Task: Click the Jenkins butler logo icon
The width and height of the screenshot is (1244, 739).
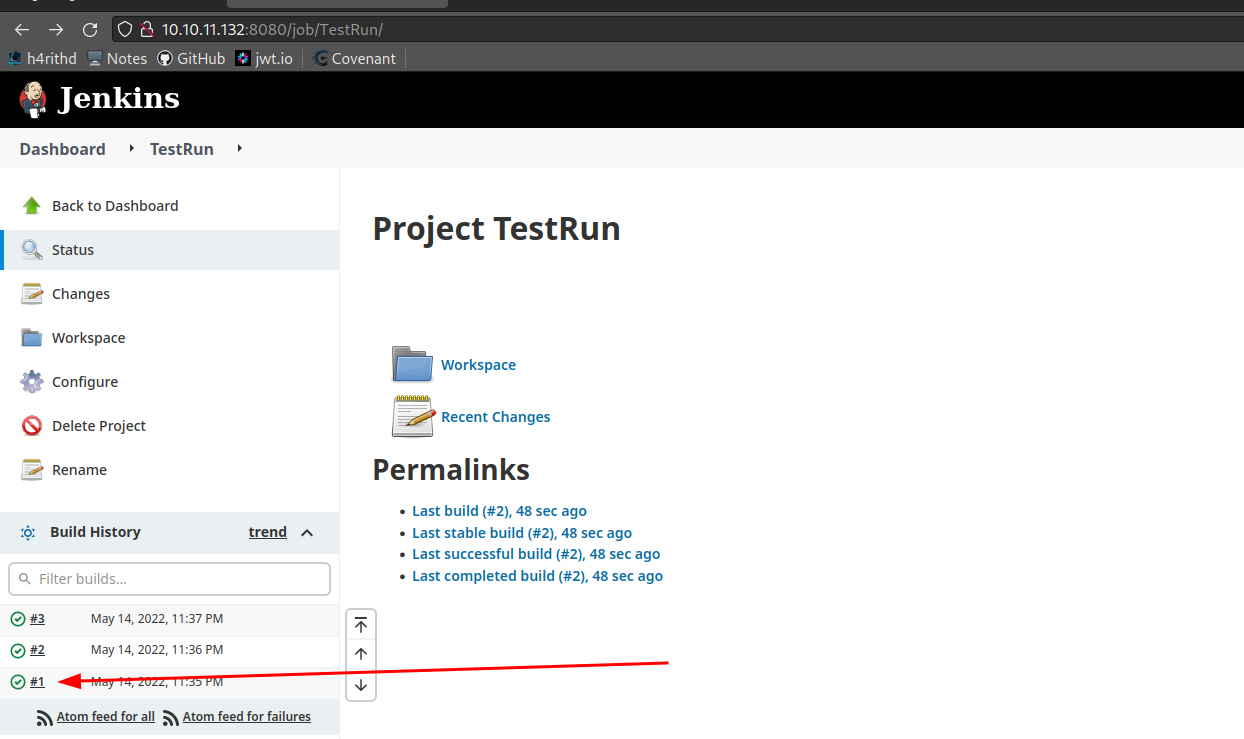Action: coord(33,99)
